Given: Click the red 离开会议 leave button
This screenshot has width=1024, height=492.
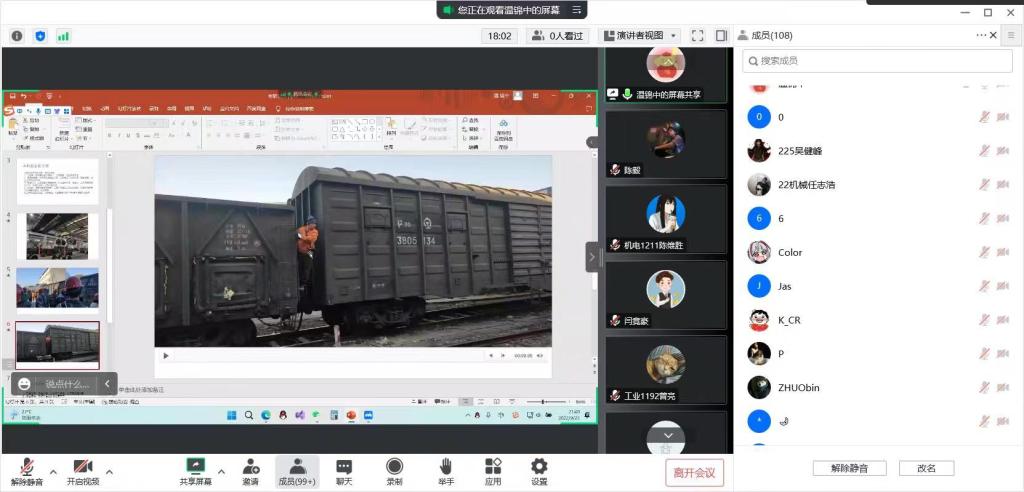Looking at the screenshot, I should pos(694,473).
